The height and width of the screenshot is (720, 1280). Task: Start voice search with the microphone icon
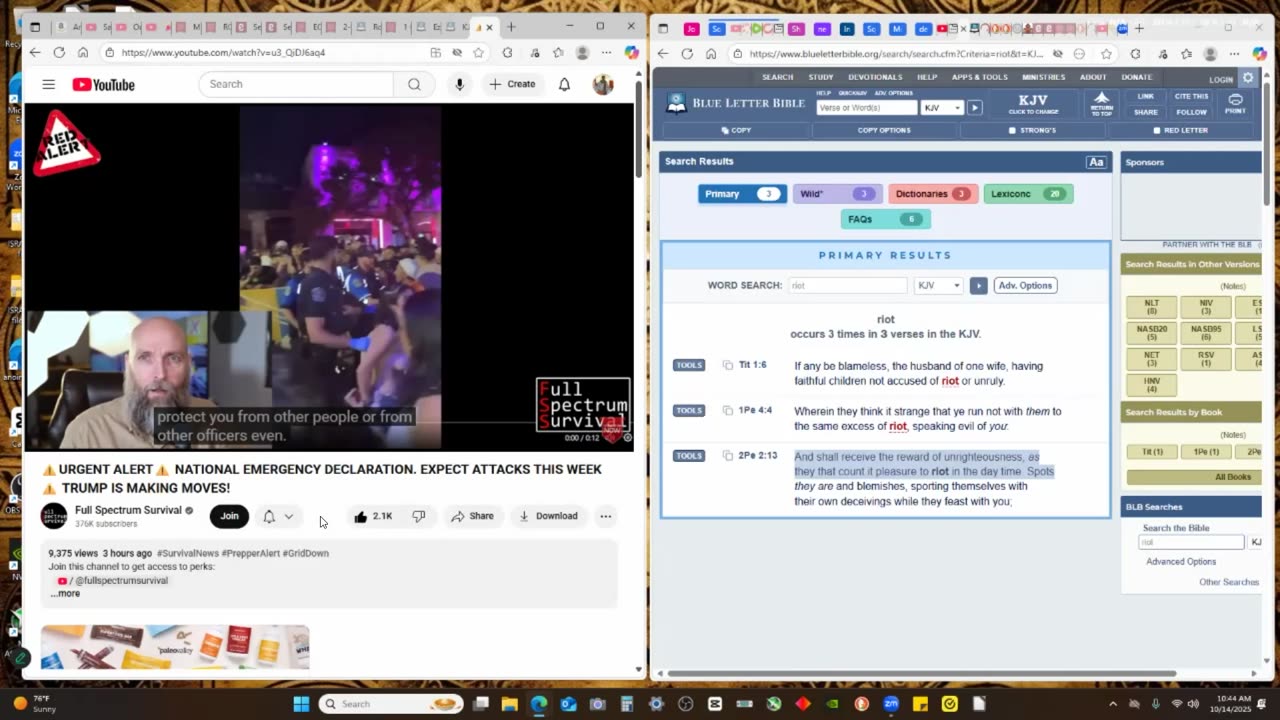[459, 84]
